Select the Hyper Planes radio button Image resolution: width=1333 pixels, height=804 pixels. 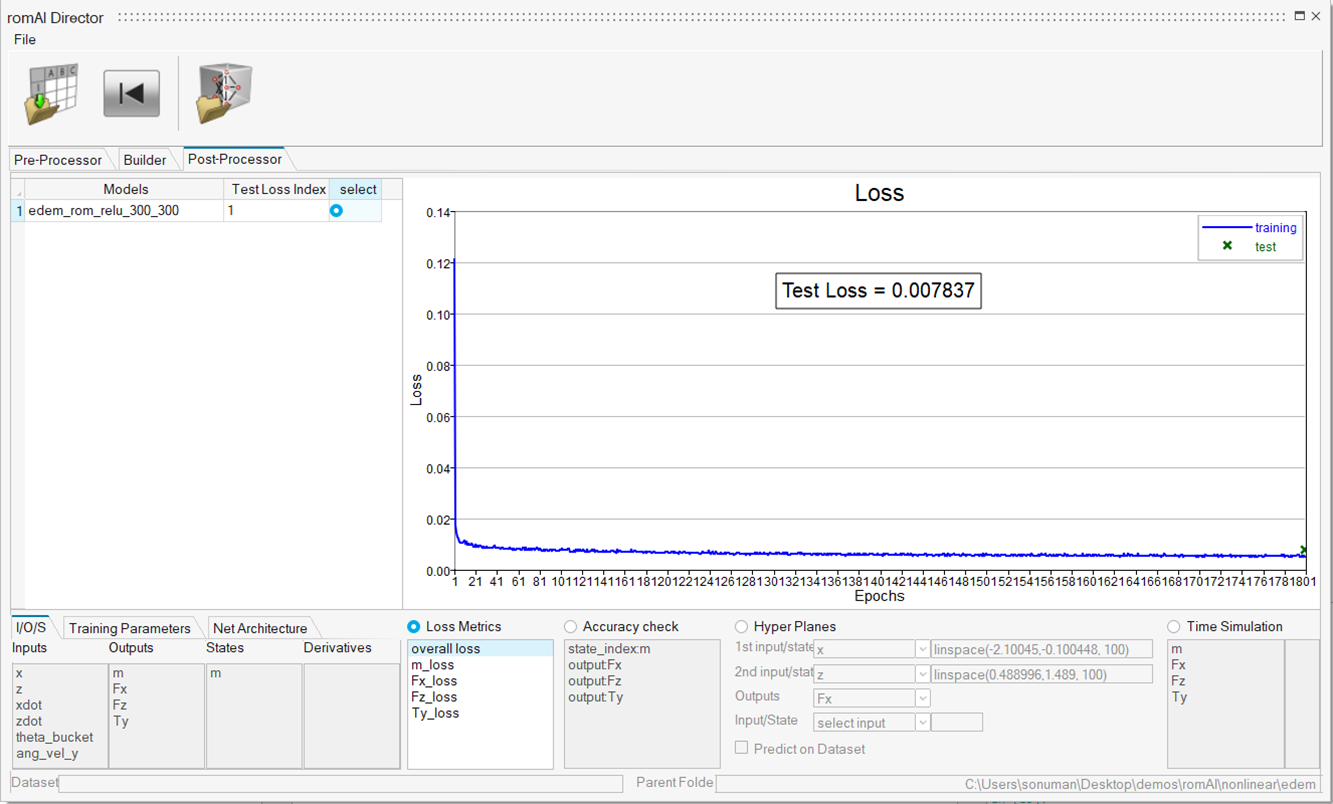[x=741, y=627]
